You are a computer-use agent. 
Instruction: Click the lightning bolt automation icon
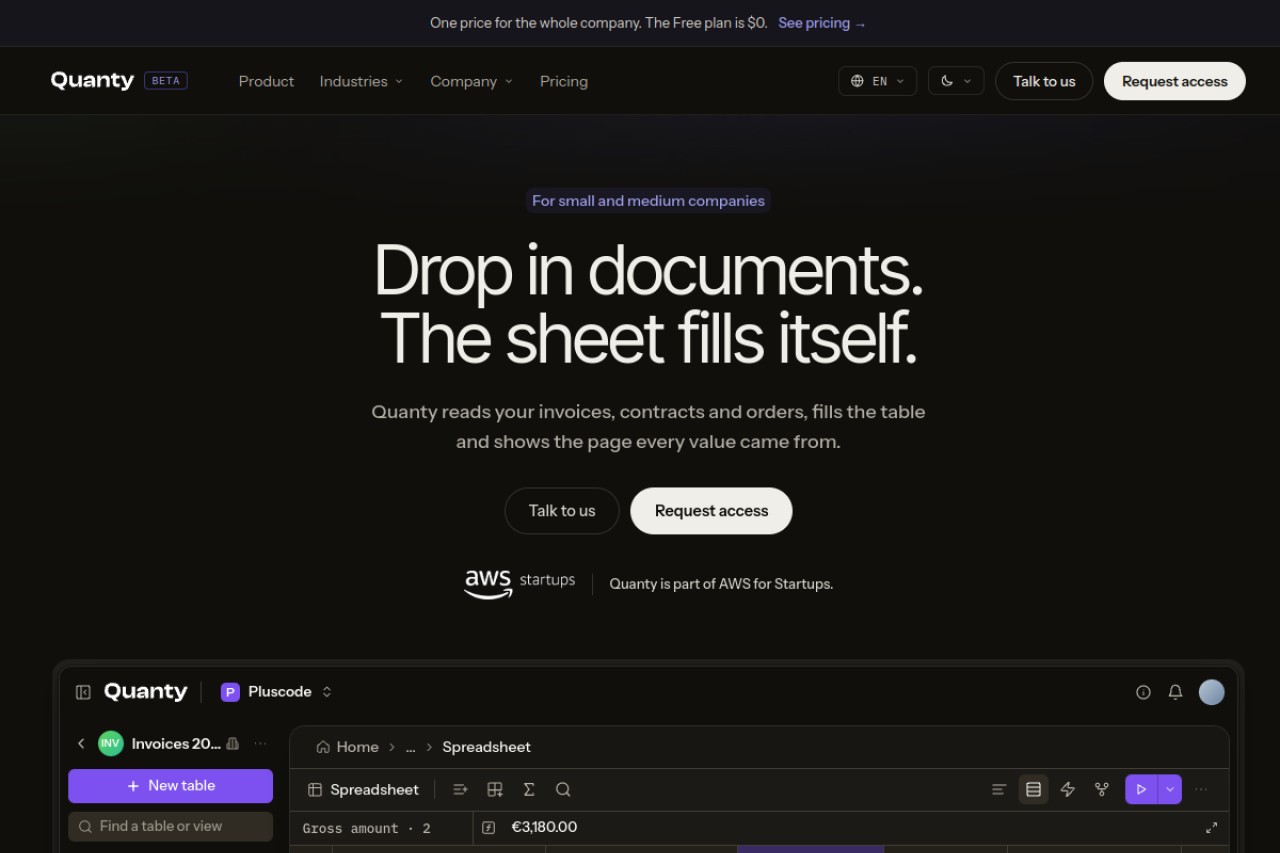click(1067, 790)
